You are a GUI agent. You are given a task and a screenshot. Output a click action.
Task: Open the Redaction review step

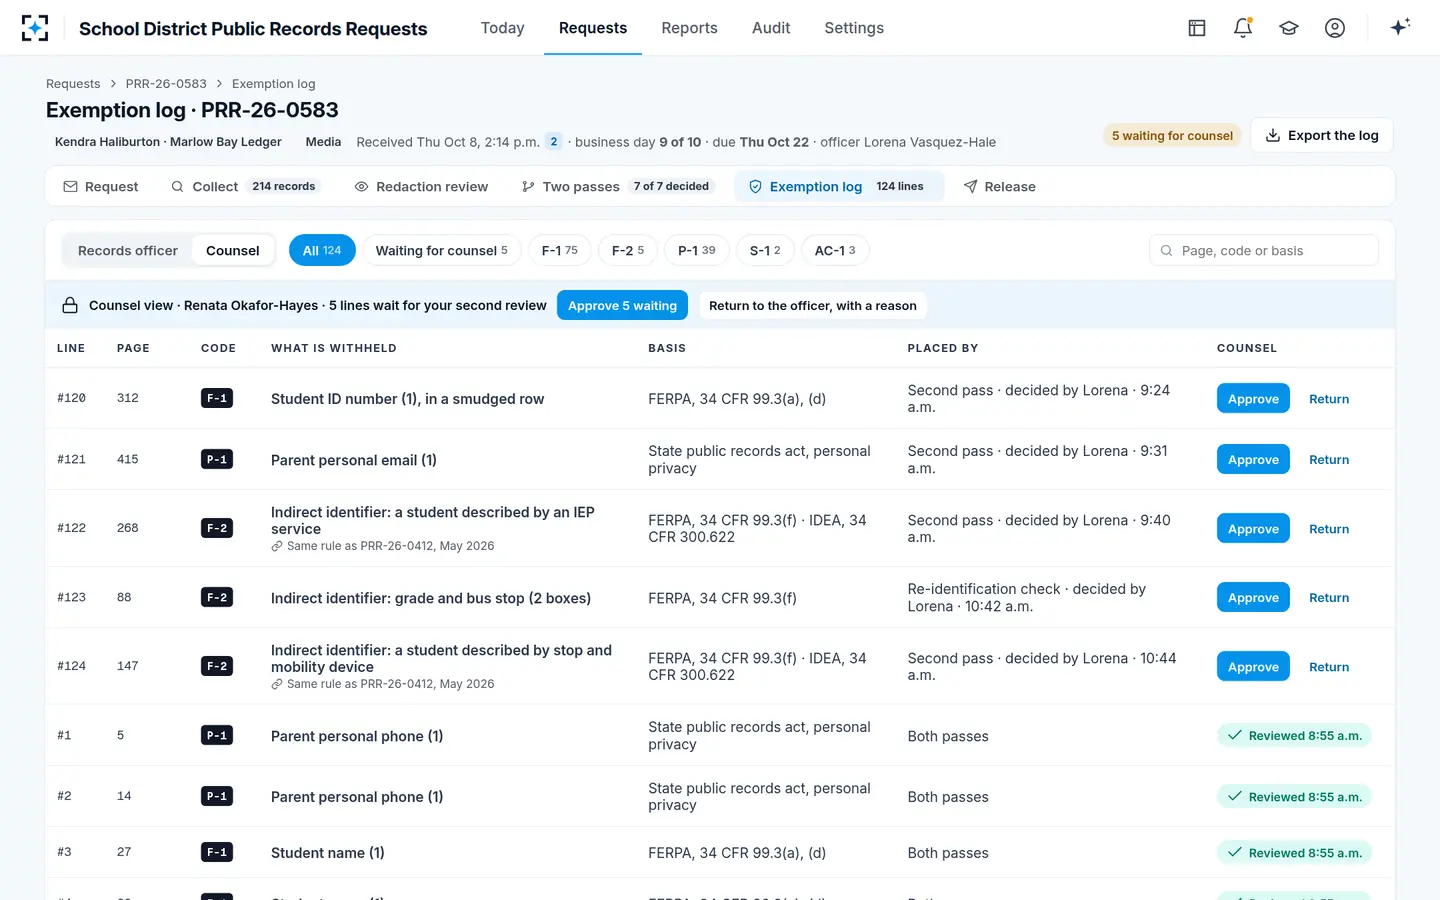(x=422, y=187)
